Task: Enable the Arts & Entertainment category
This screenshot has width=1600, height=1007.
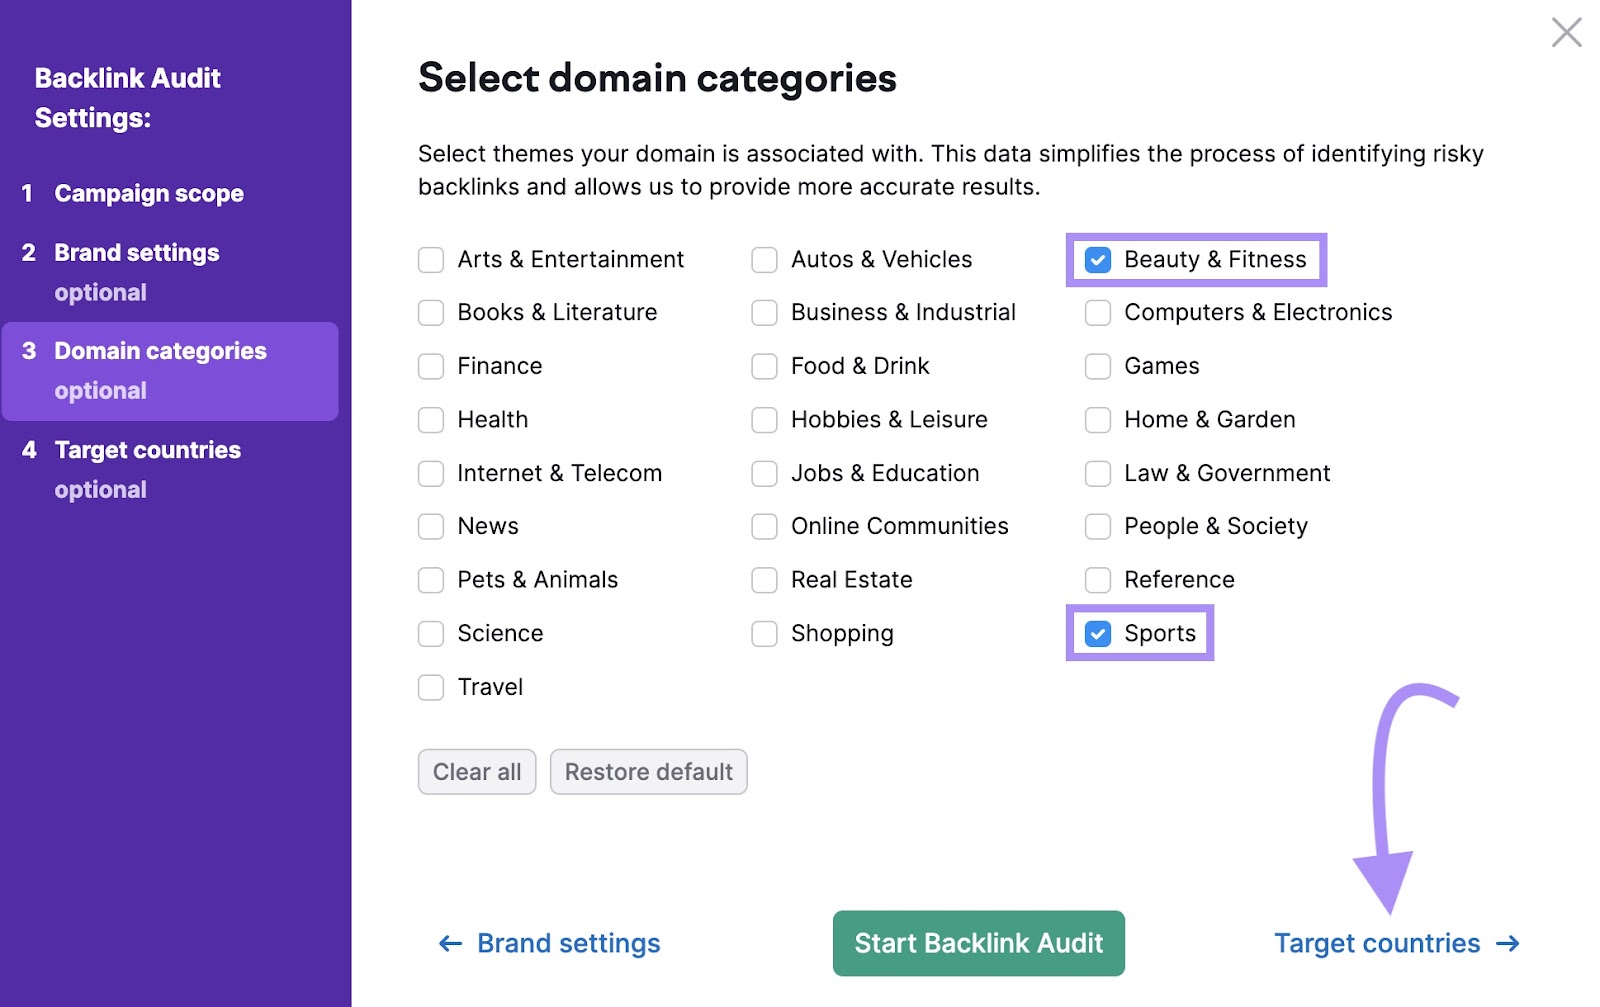Action: [x=430, y=259]
